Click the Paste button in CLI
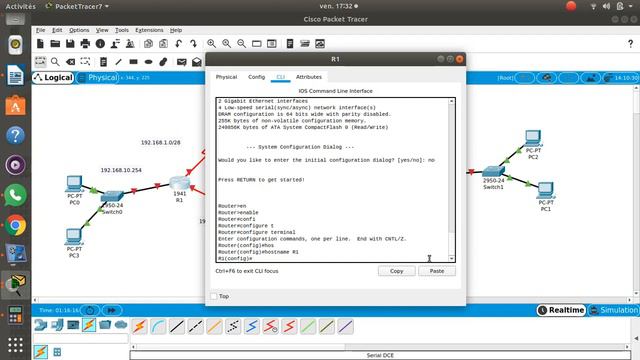Viewport: 640px width, 360px height. [x=437, y=271]
